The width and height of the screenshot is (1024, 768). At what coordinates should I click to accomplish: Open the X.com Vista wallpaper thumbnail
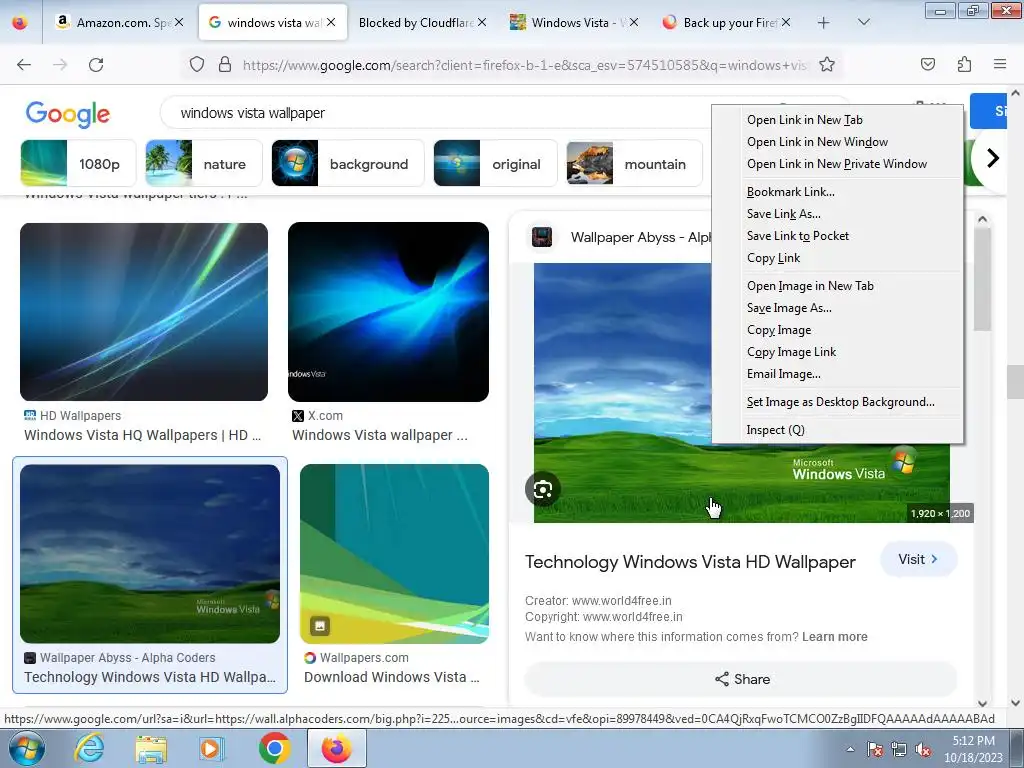pos(388,312)
